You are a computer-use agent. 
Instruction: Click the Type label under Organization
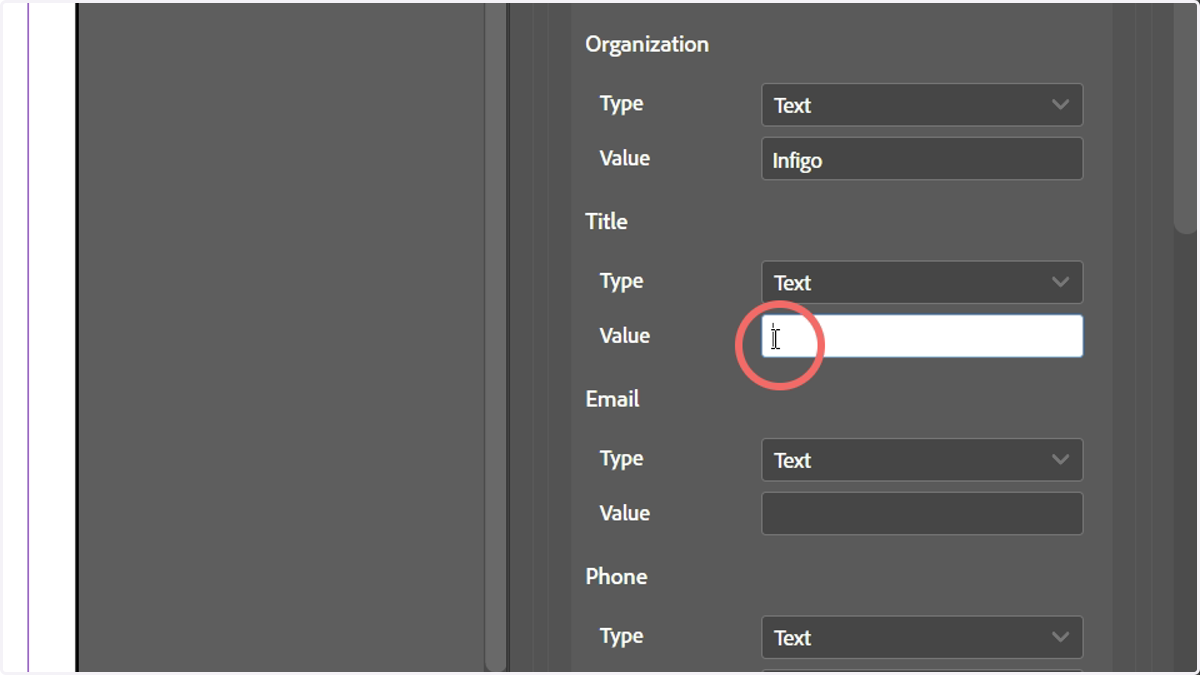coord(621,104)
